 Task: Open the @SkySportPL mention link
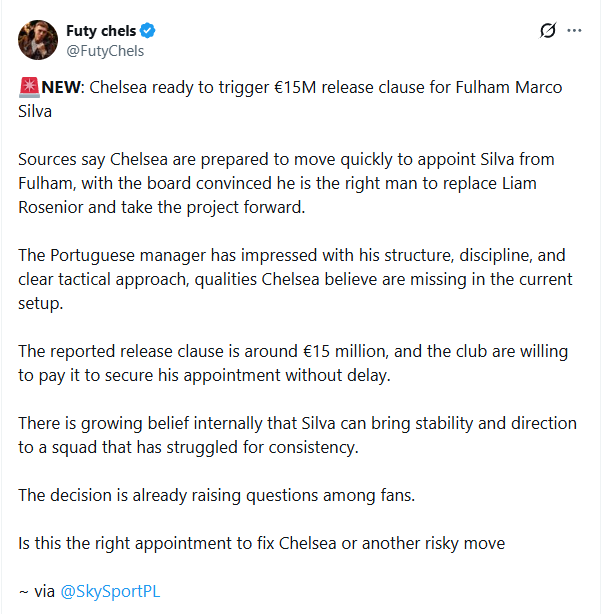[x=110, y=591]
